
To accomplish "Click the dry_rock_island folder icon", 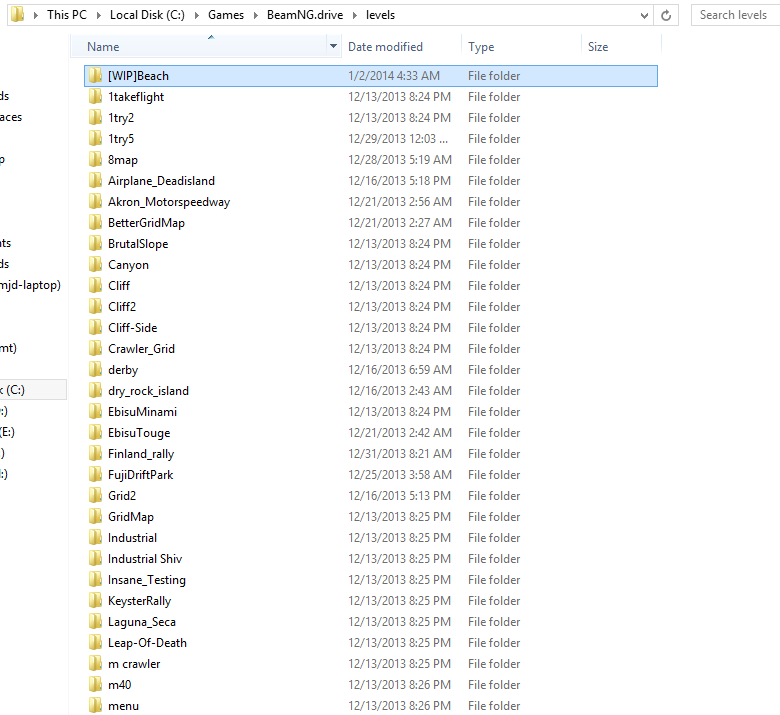I will point(96,391).
